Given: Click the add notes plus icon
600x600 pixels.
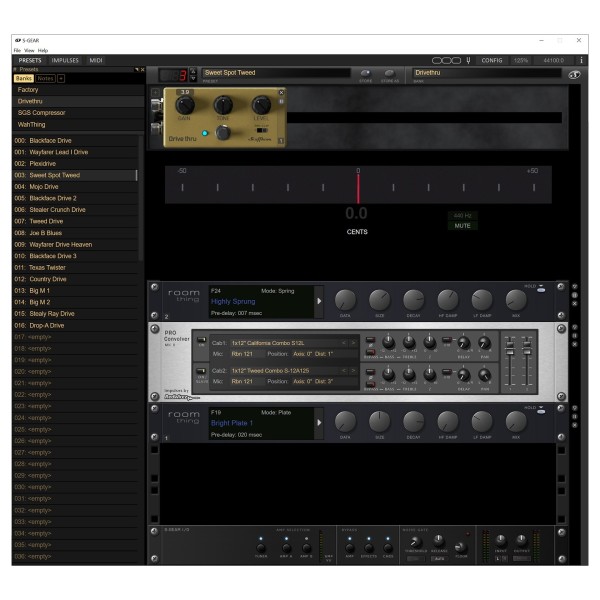Looking at the screenshot, I should click(61, 78).
